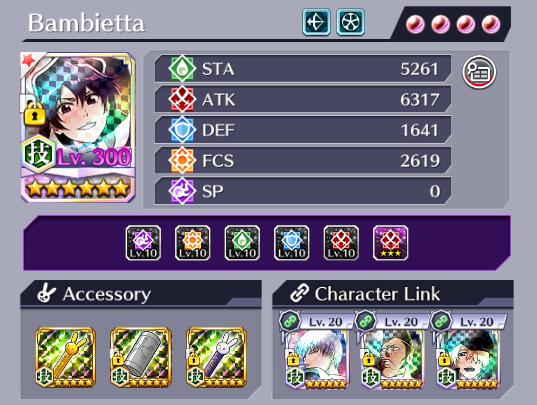Click the bow and arrow skill icon
This screenshot has width=537, height=405.
coord(316,22)
